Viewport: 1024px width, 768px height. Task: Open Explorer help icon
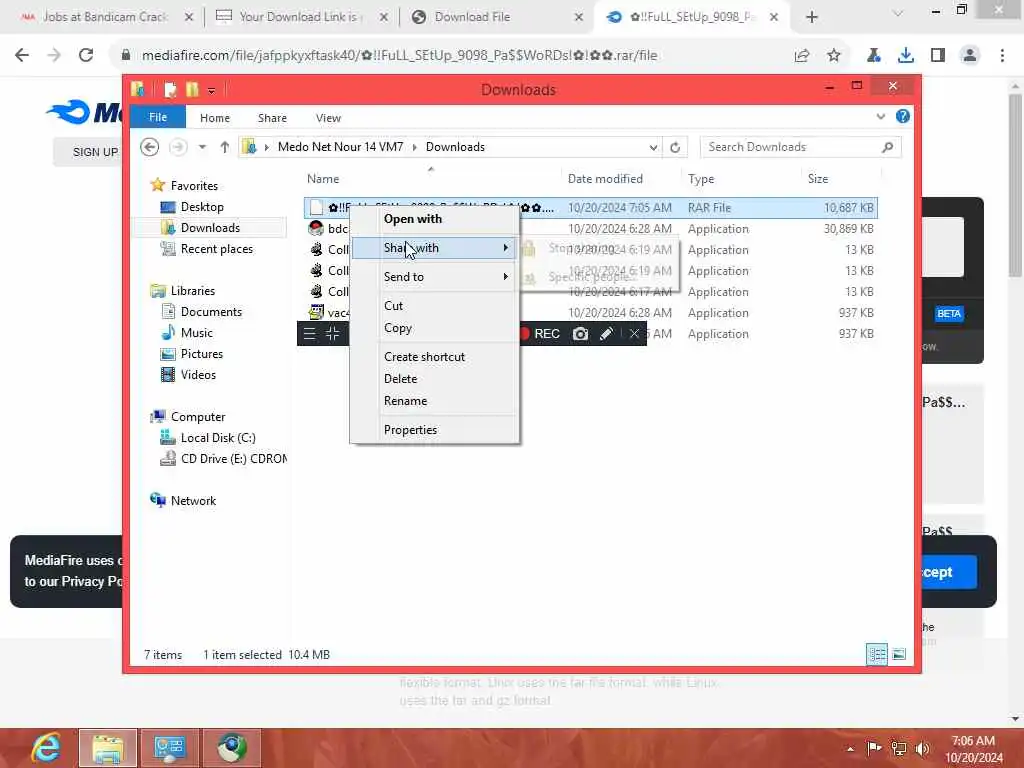click(x=903, y=116)
